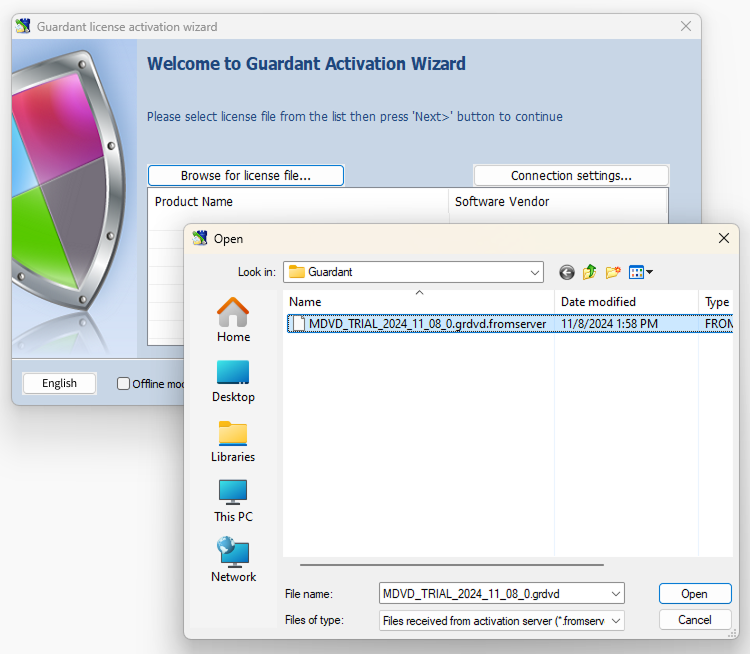Go back to last folder visited icon
Screen dimensions: 750x654
pos(567,273)
